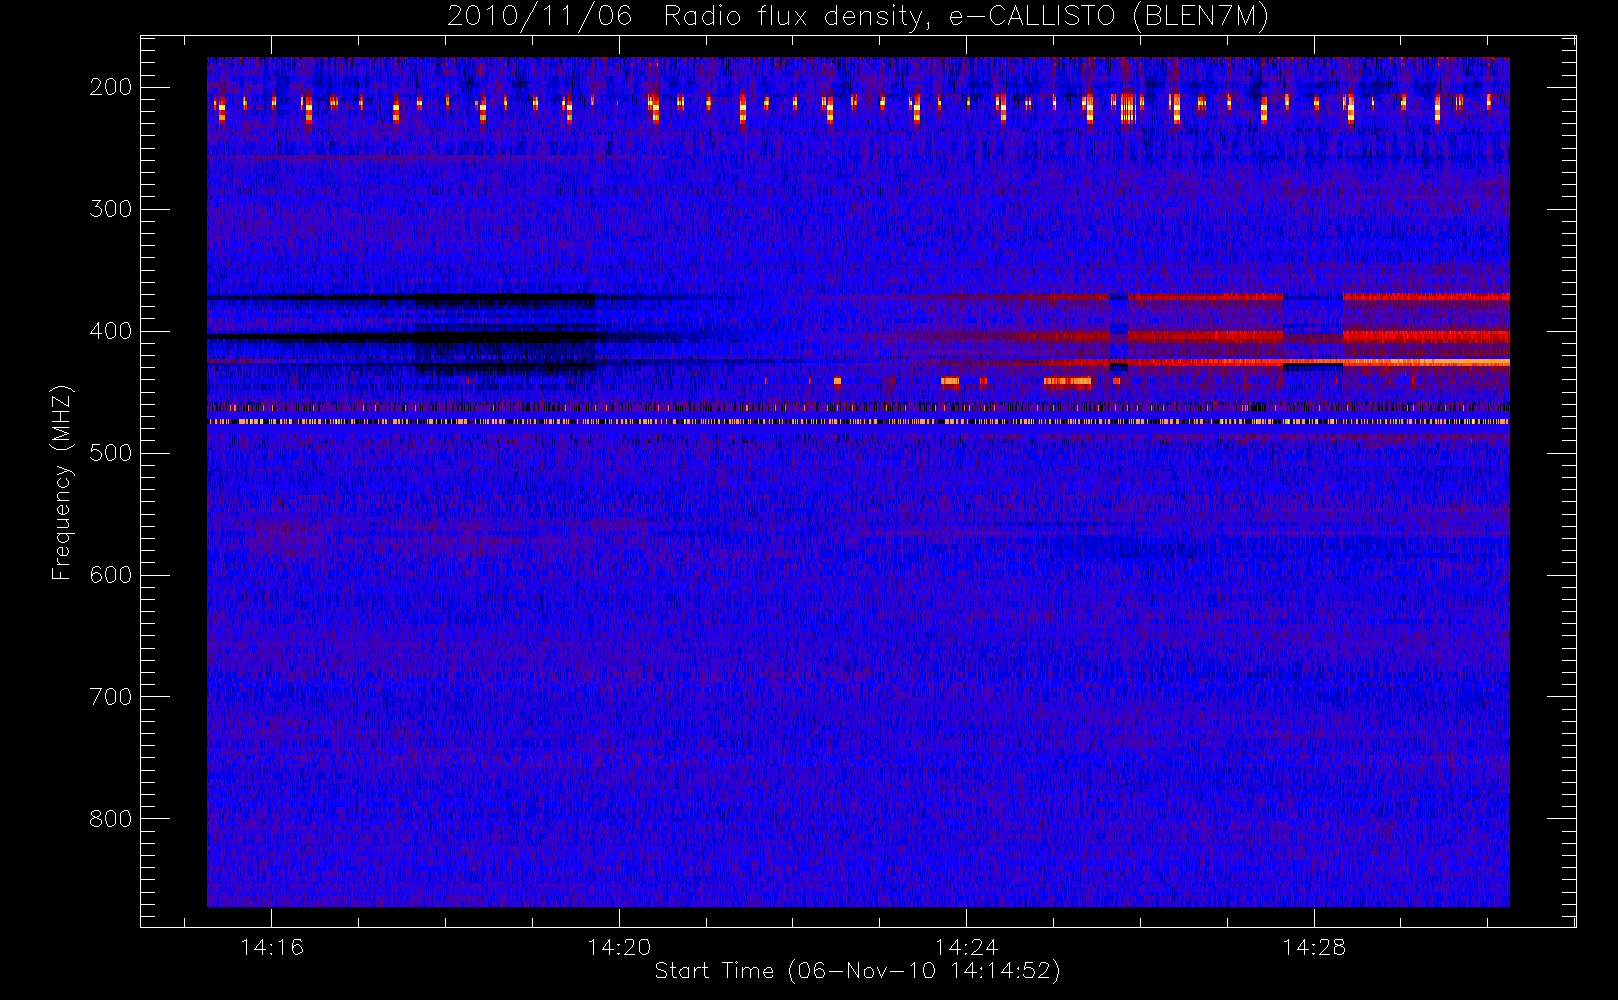Image resolution: width=1618 pixels, height=1000 pixels.
Task: Click the 14:16 time tick label
Action: click(x=272, y=947)
